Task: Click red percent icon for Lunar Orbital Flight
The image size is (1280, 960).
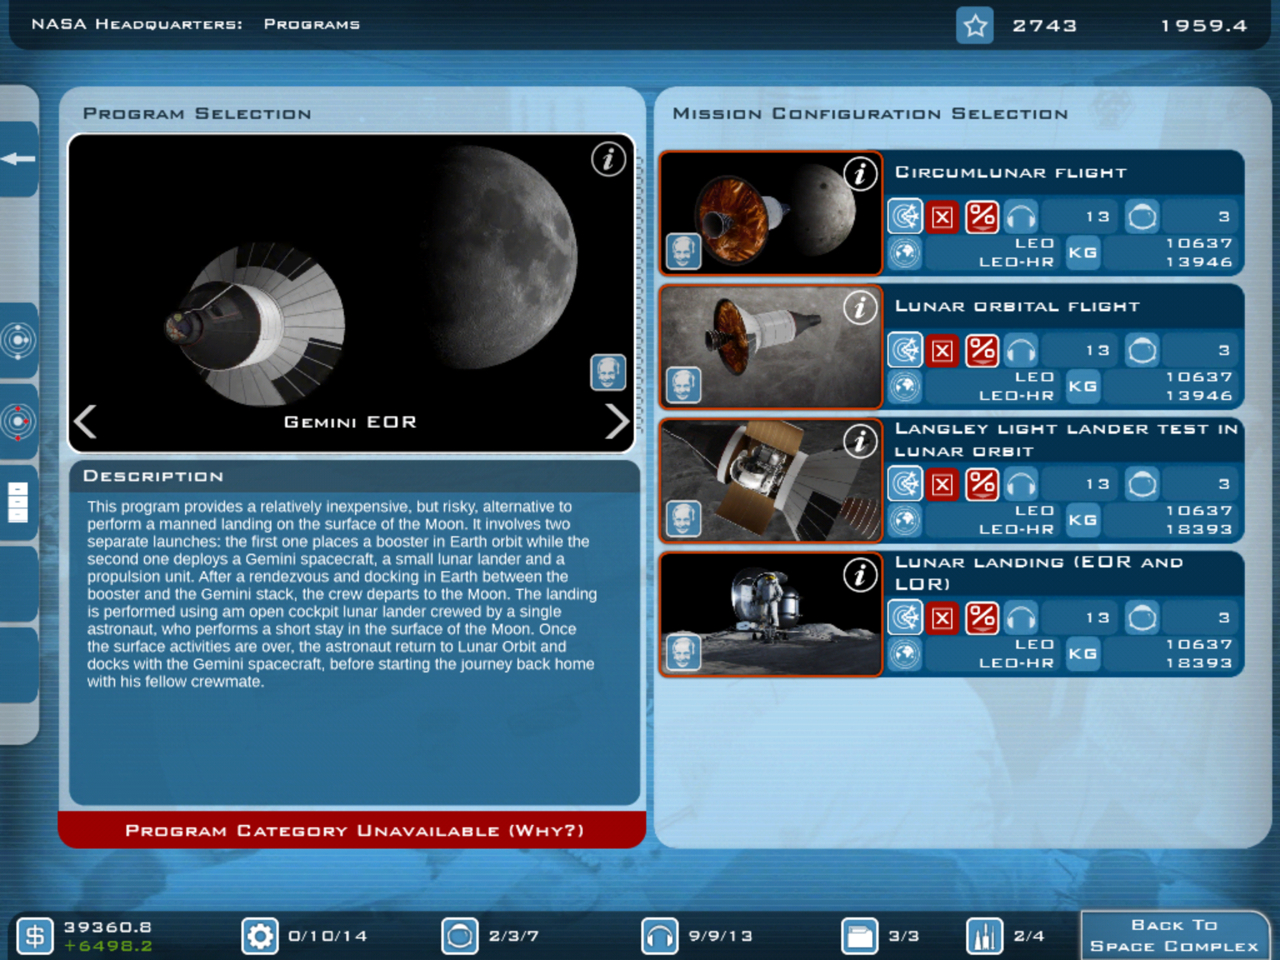Action: tap(982, 350)
